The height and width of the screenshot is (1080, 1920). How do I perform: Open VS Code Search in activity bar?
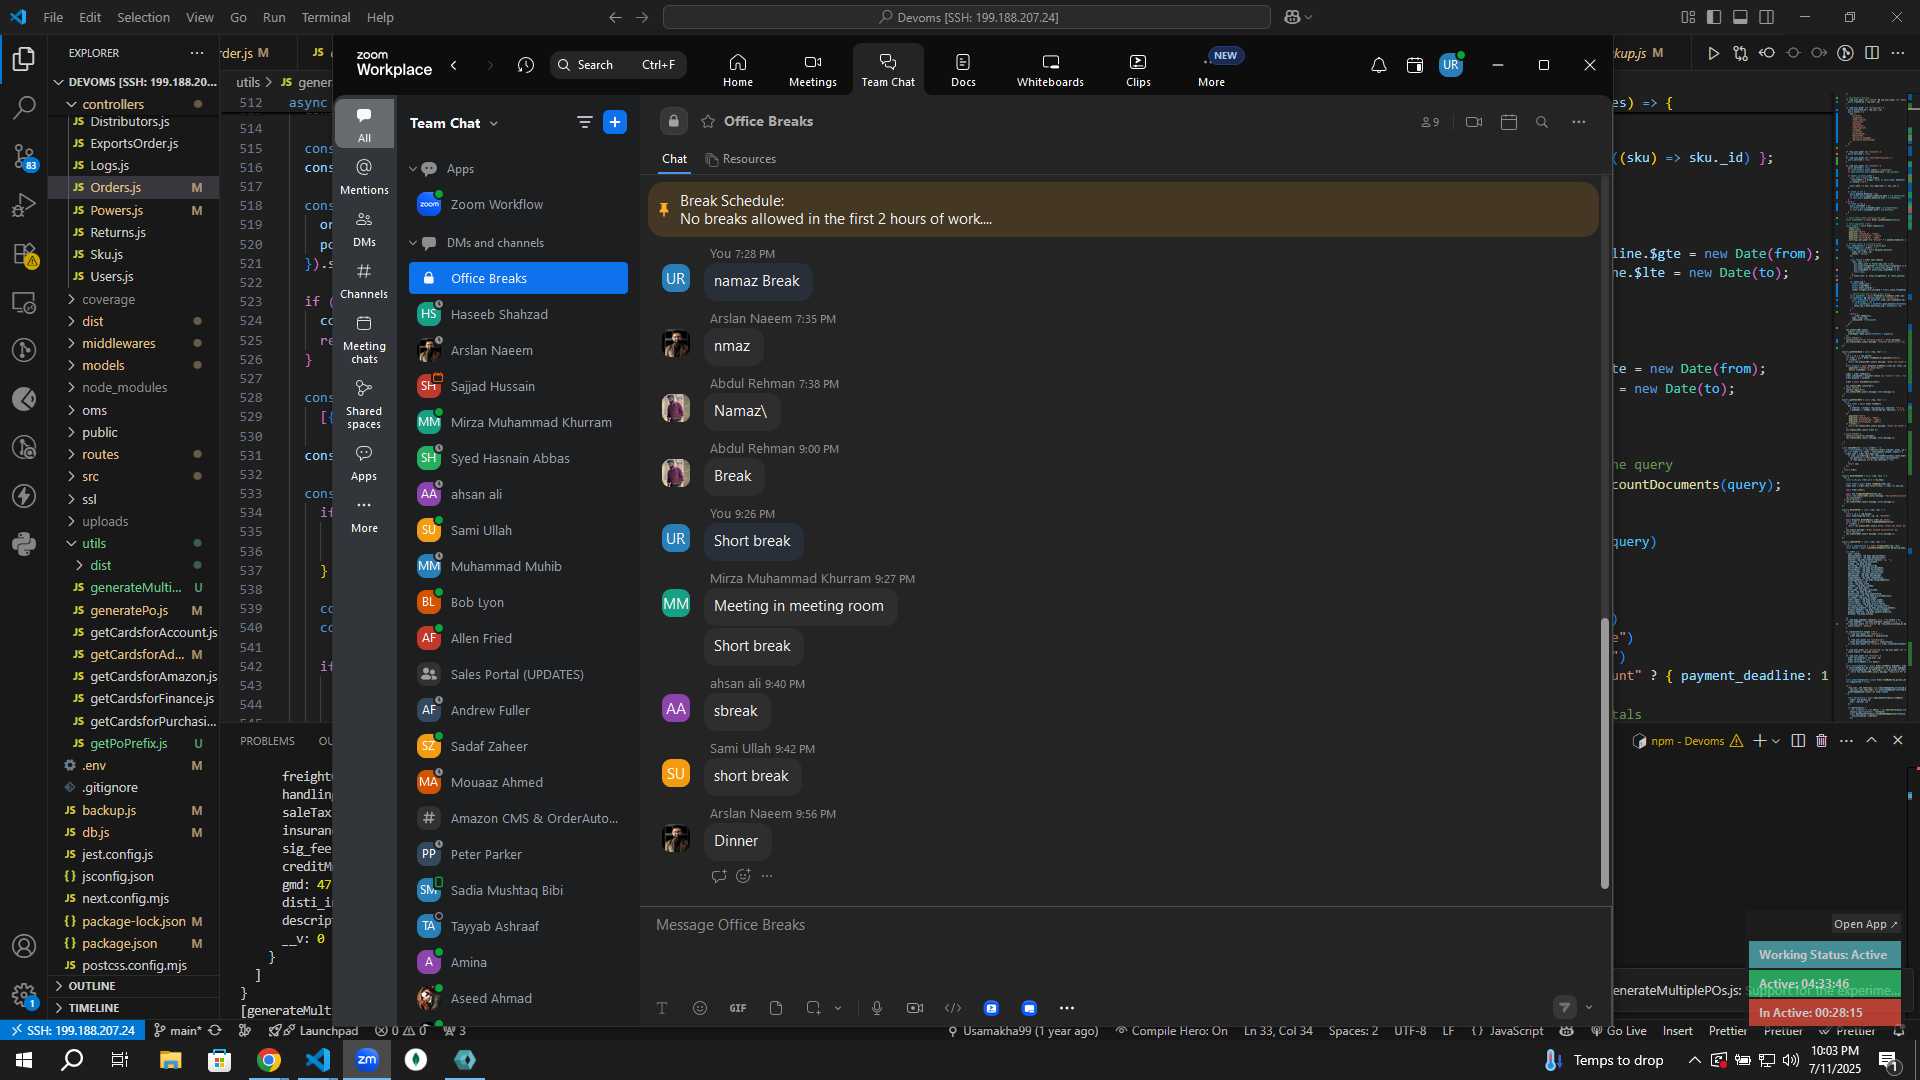[24, 107]
